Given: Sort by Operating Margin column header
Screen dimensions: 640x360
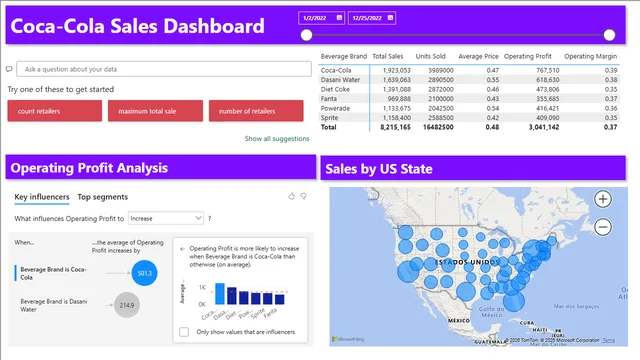Looking at the screenshot, I should pyautogui.click(x=591, y=56).
